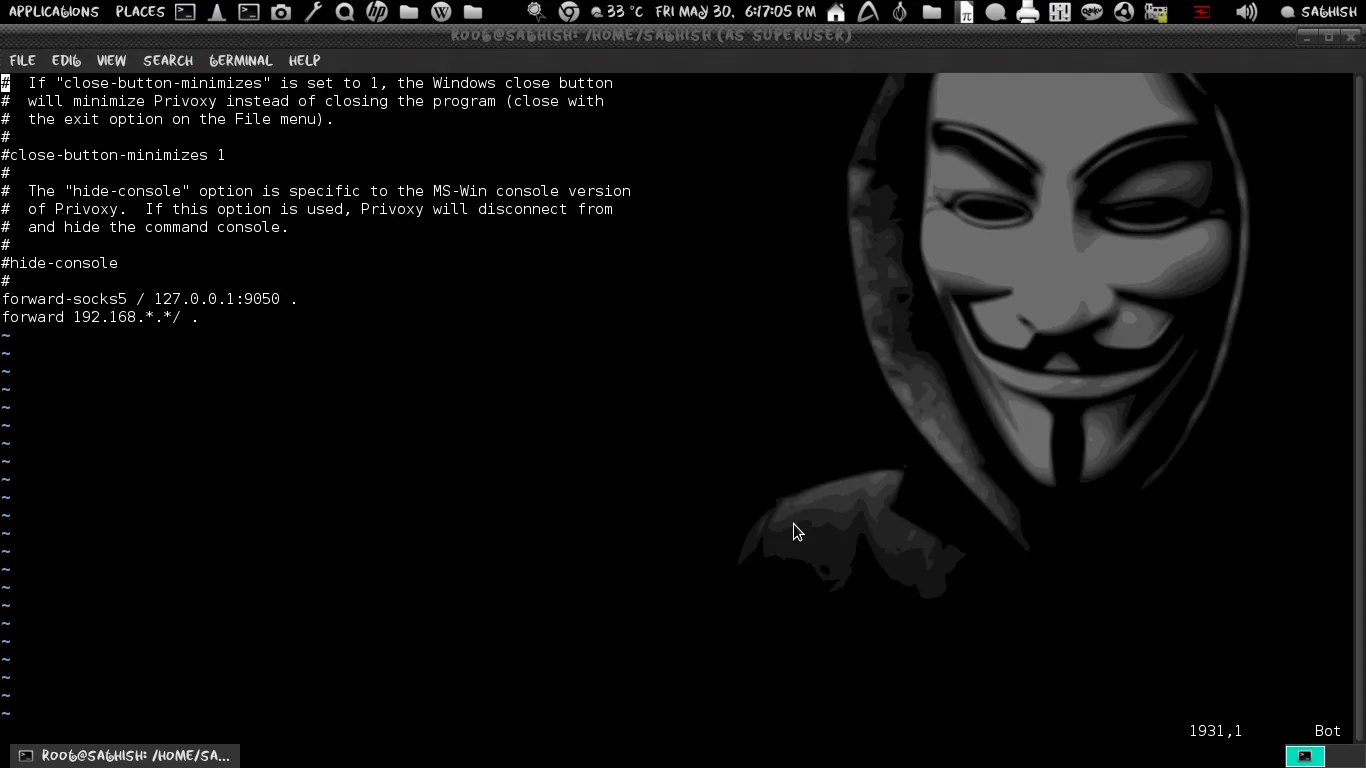
Task: Launch the camera screenshot tool
Action: [281, 12]
